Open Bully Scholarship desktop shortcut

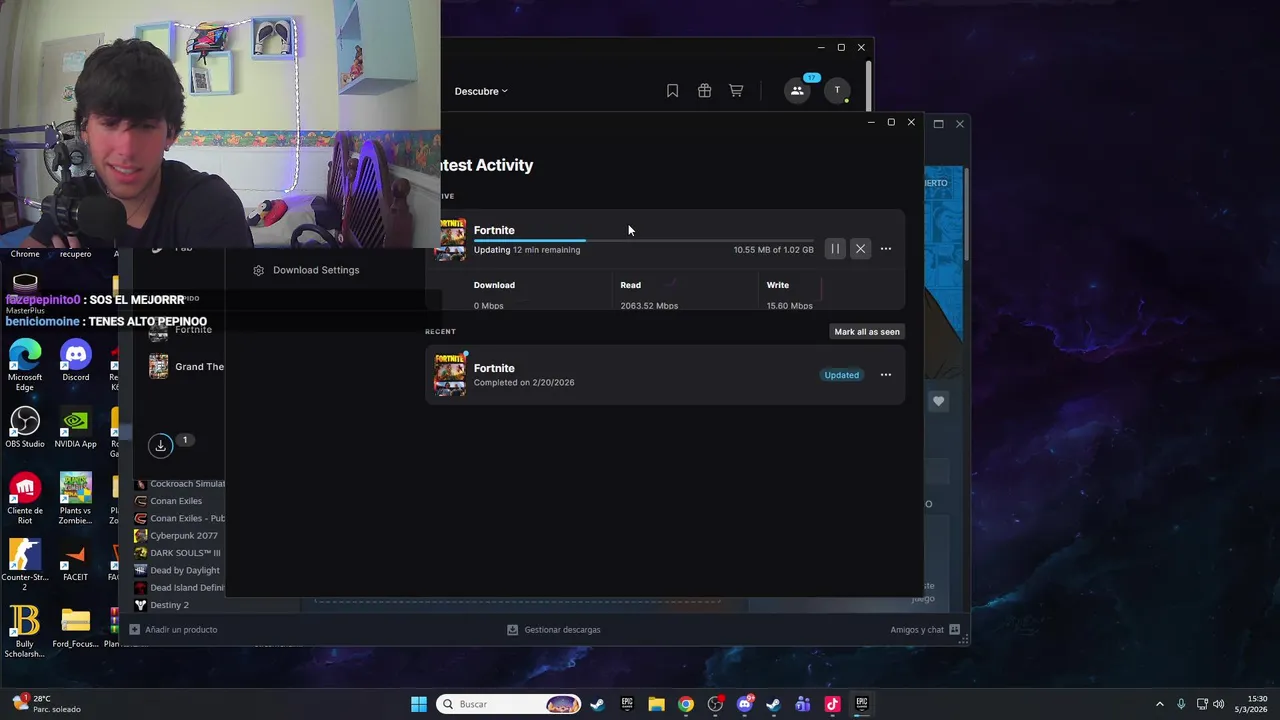coord(25,633)
